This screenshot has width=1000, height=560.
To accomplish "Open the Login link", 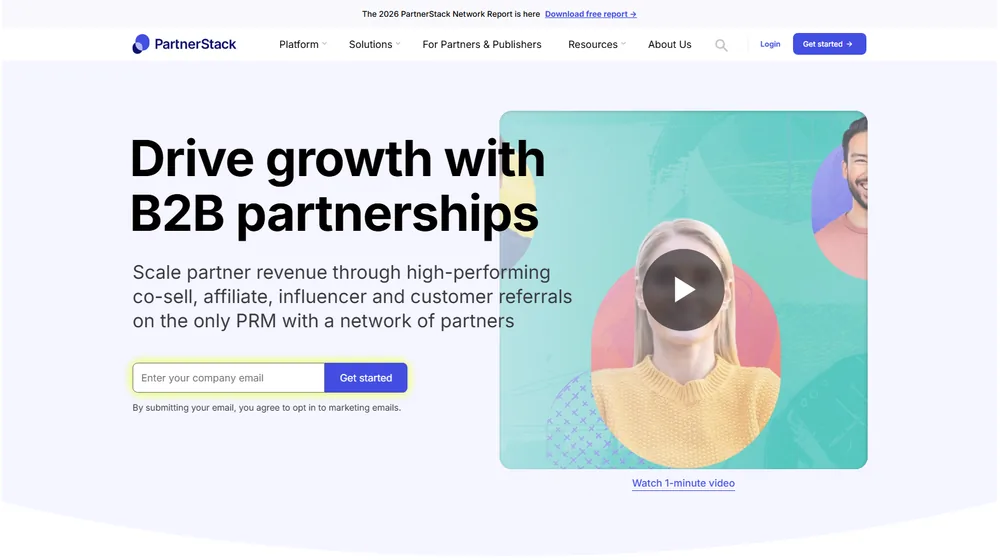I will coord(770,44).
